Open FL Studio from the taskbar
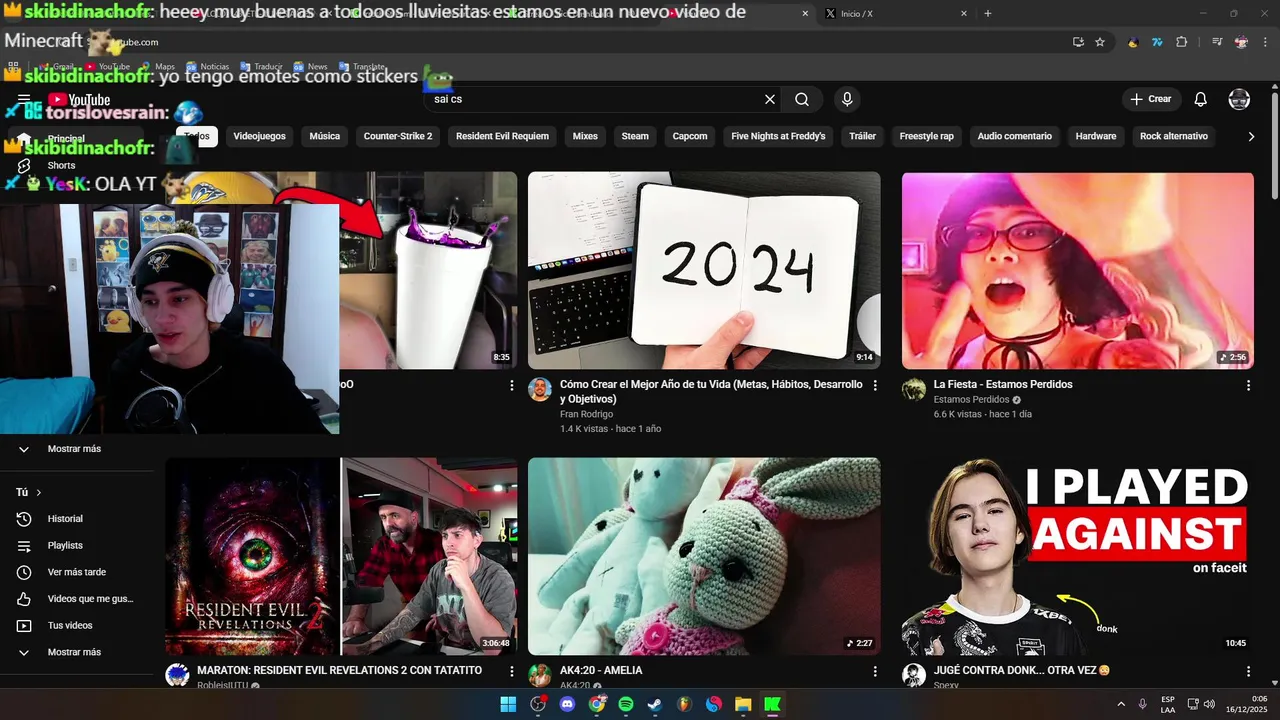Image resolution: width=1280 pixels, height=720 pixels. coord(685,704)
